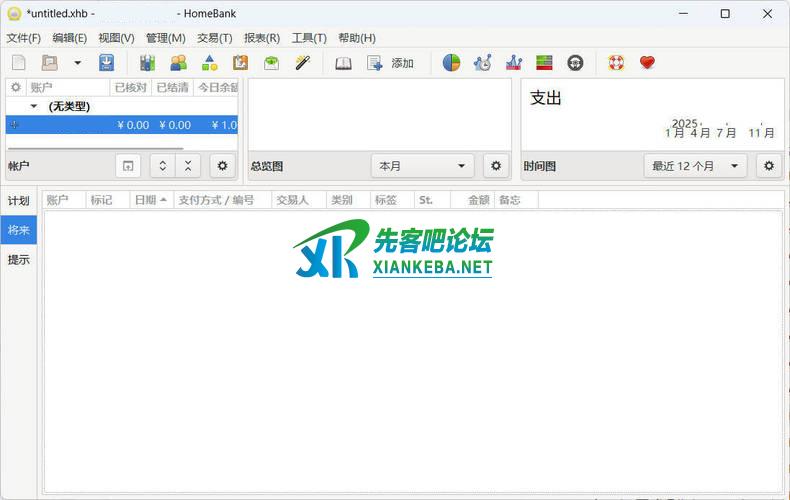Open the 交易(T) menu
Screen dimensions: 790x500
click(x=214, y=38)
